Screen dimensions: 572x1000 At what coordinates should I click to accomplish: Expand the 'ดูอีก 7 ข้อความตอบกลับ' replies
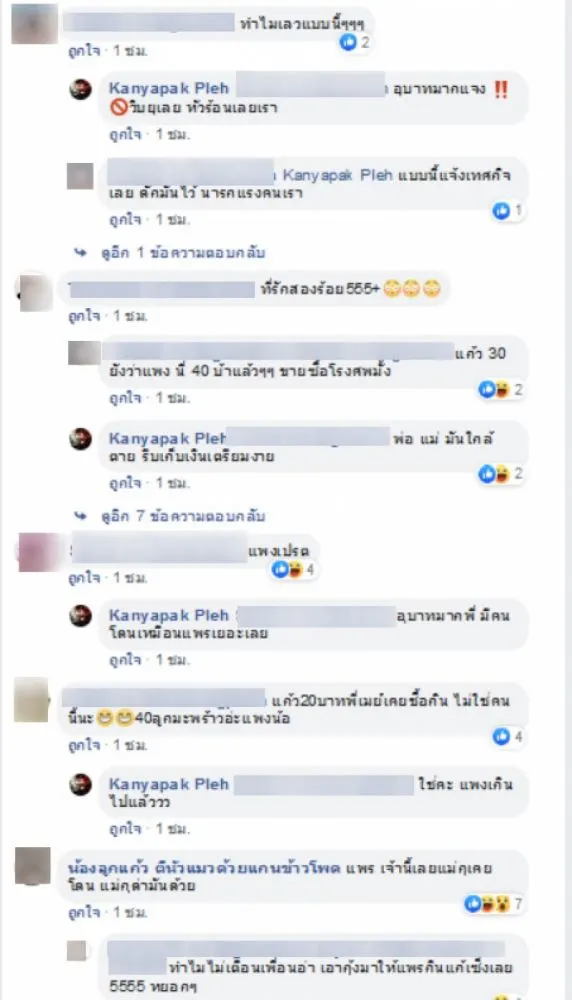pos(183,516)
